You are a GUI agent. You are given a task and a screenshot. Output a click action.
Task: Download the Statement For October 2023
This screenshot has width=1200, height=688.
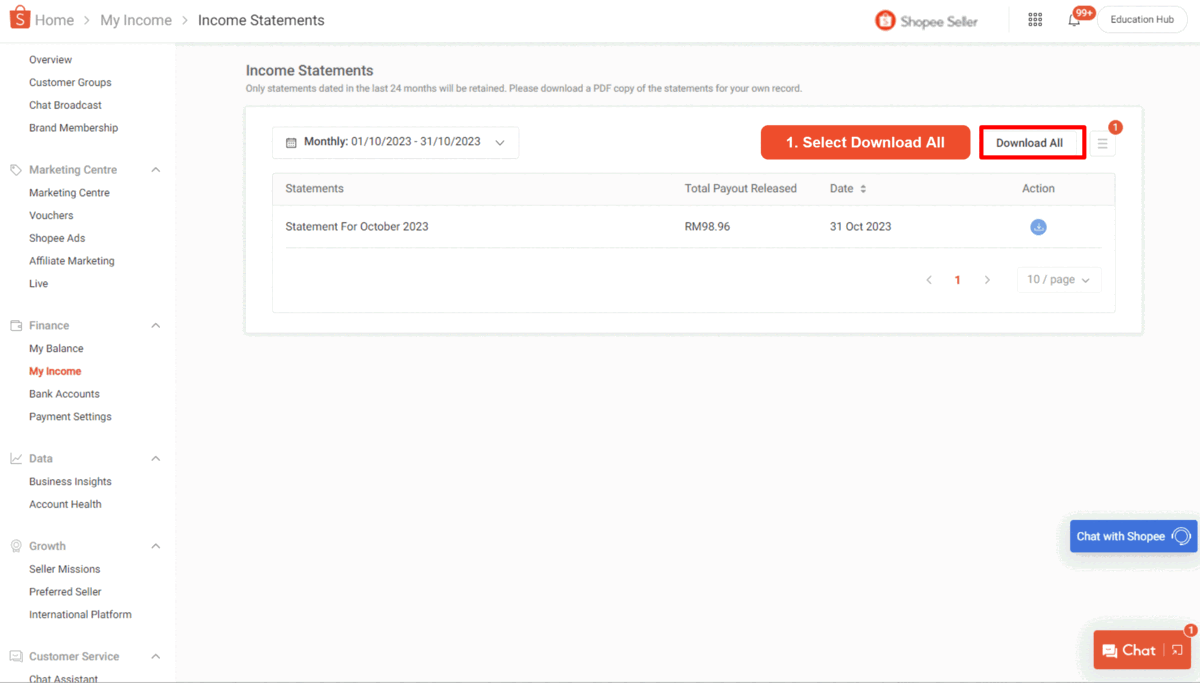point(1038,227)
